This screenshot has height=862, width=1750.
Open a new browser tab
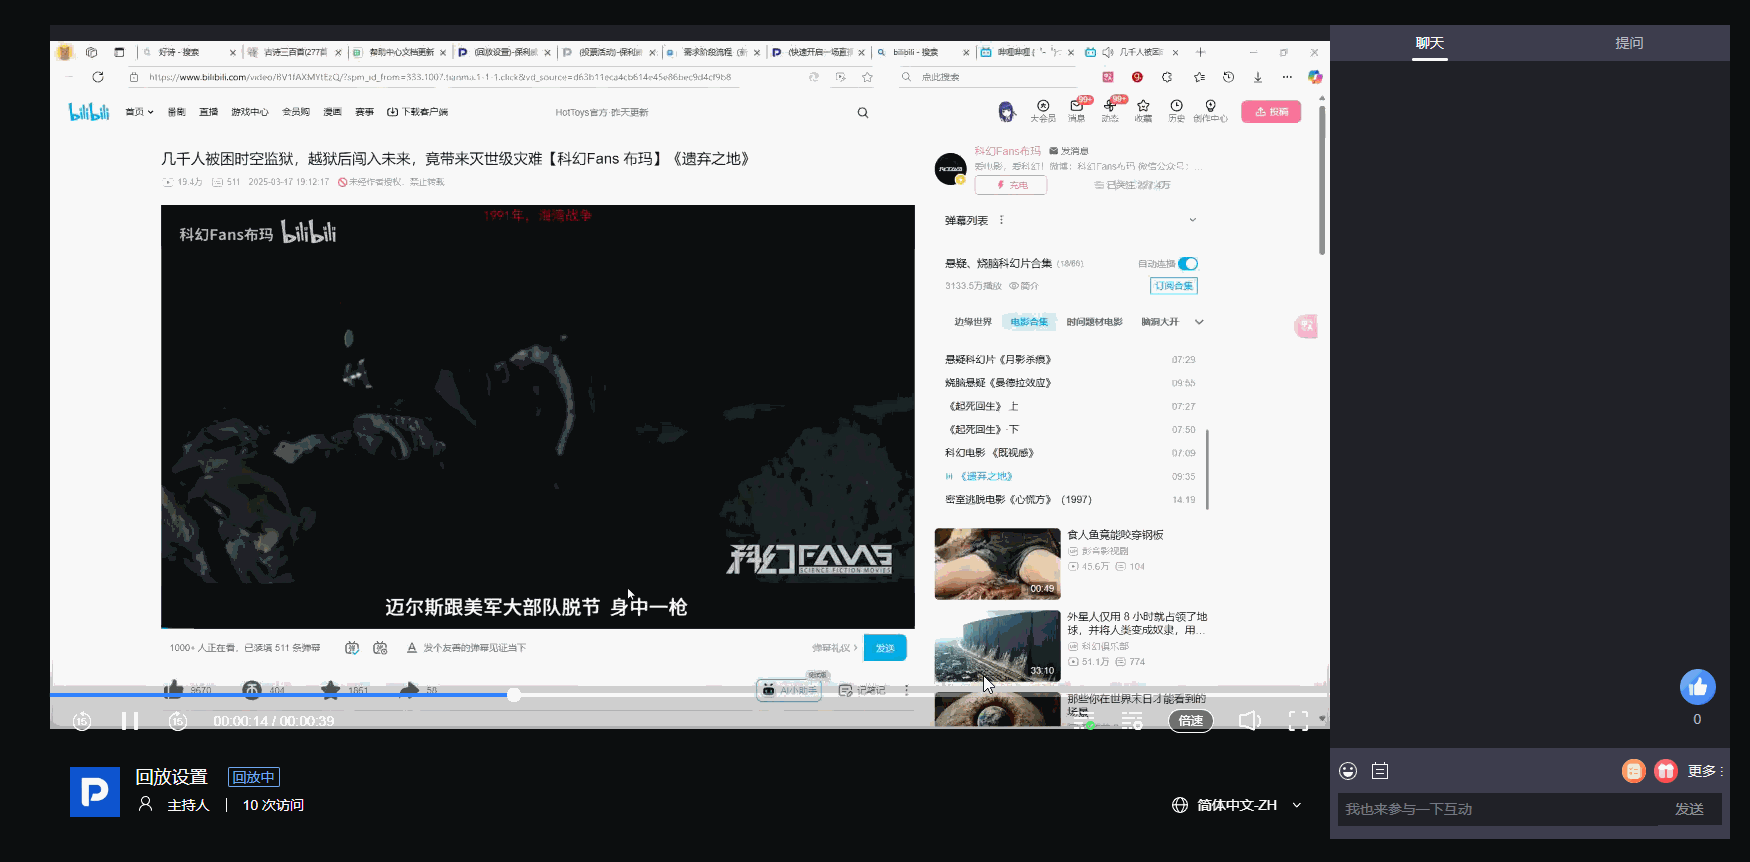pyautogui.click(x=1201, y=52)
